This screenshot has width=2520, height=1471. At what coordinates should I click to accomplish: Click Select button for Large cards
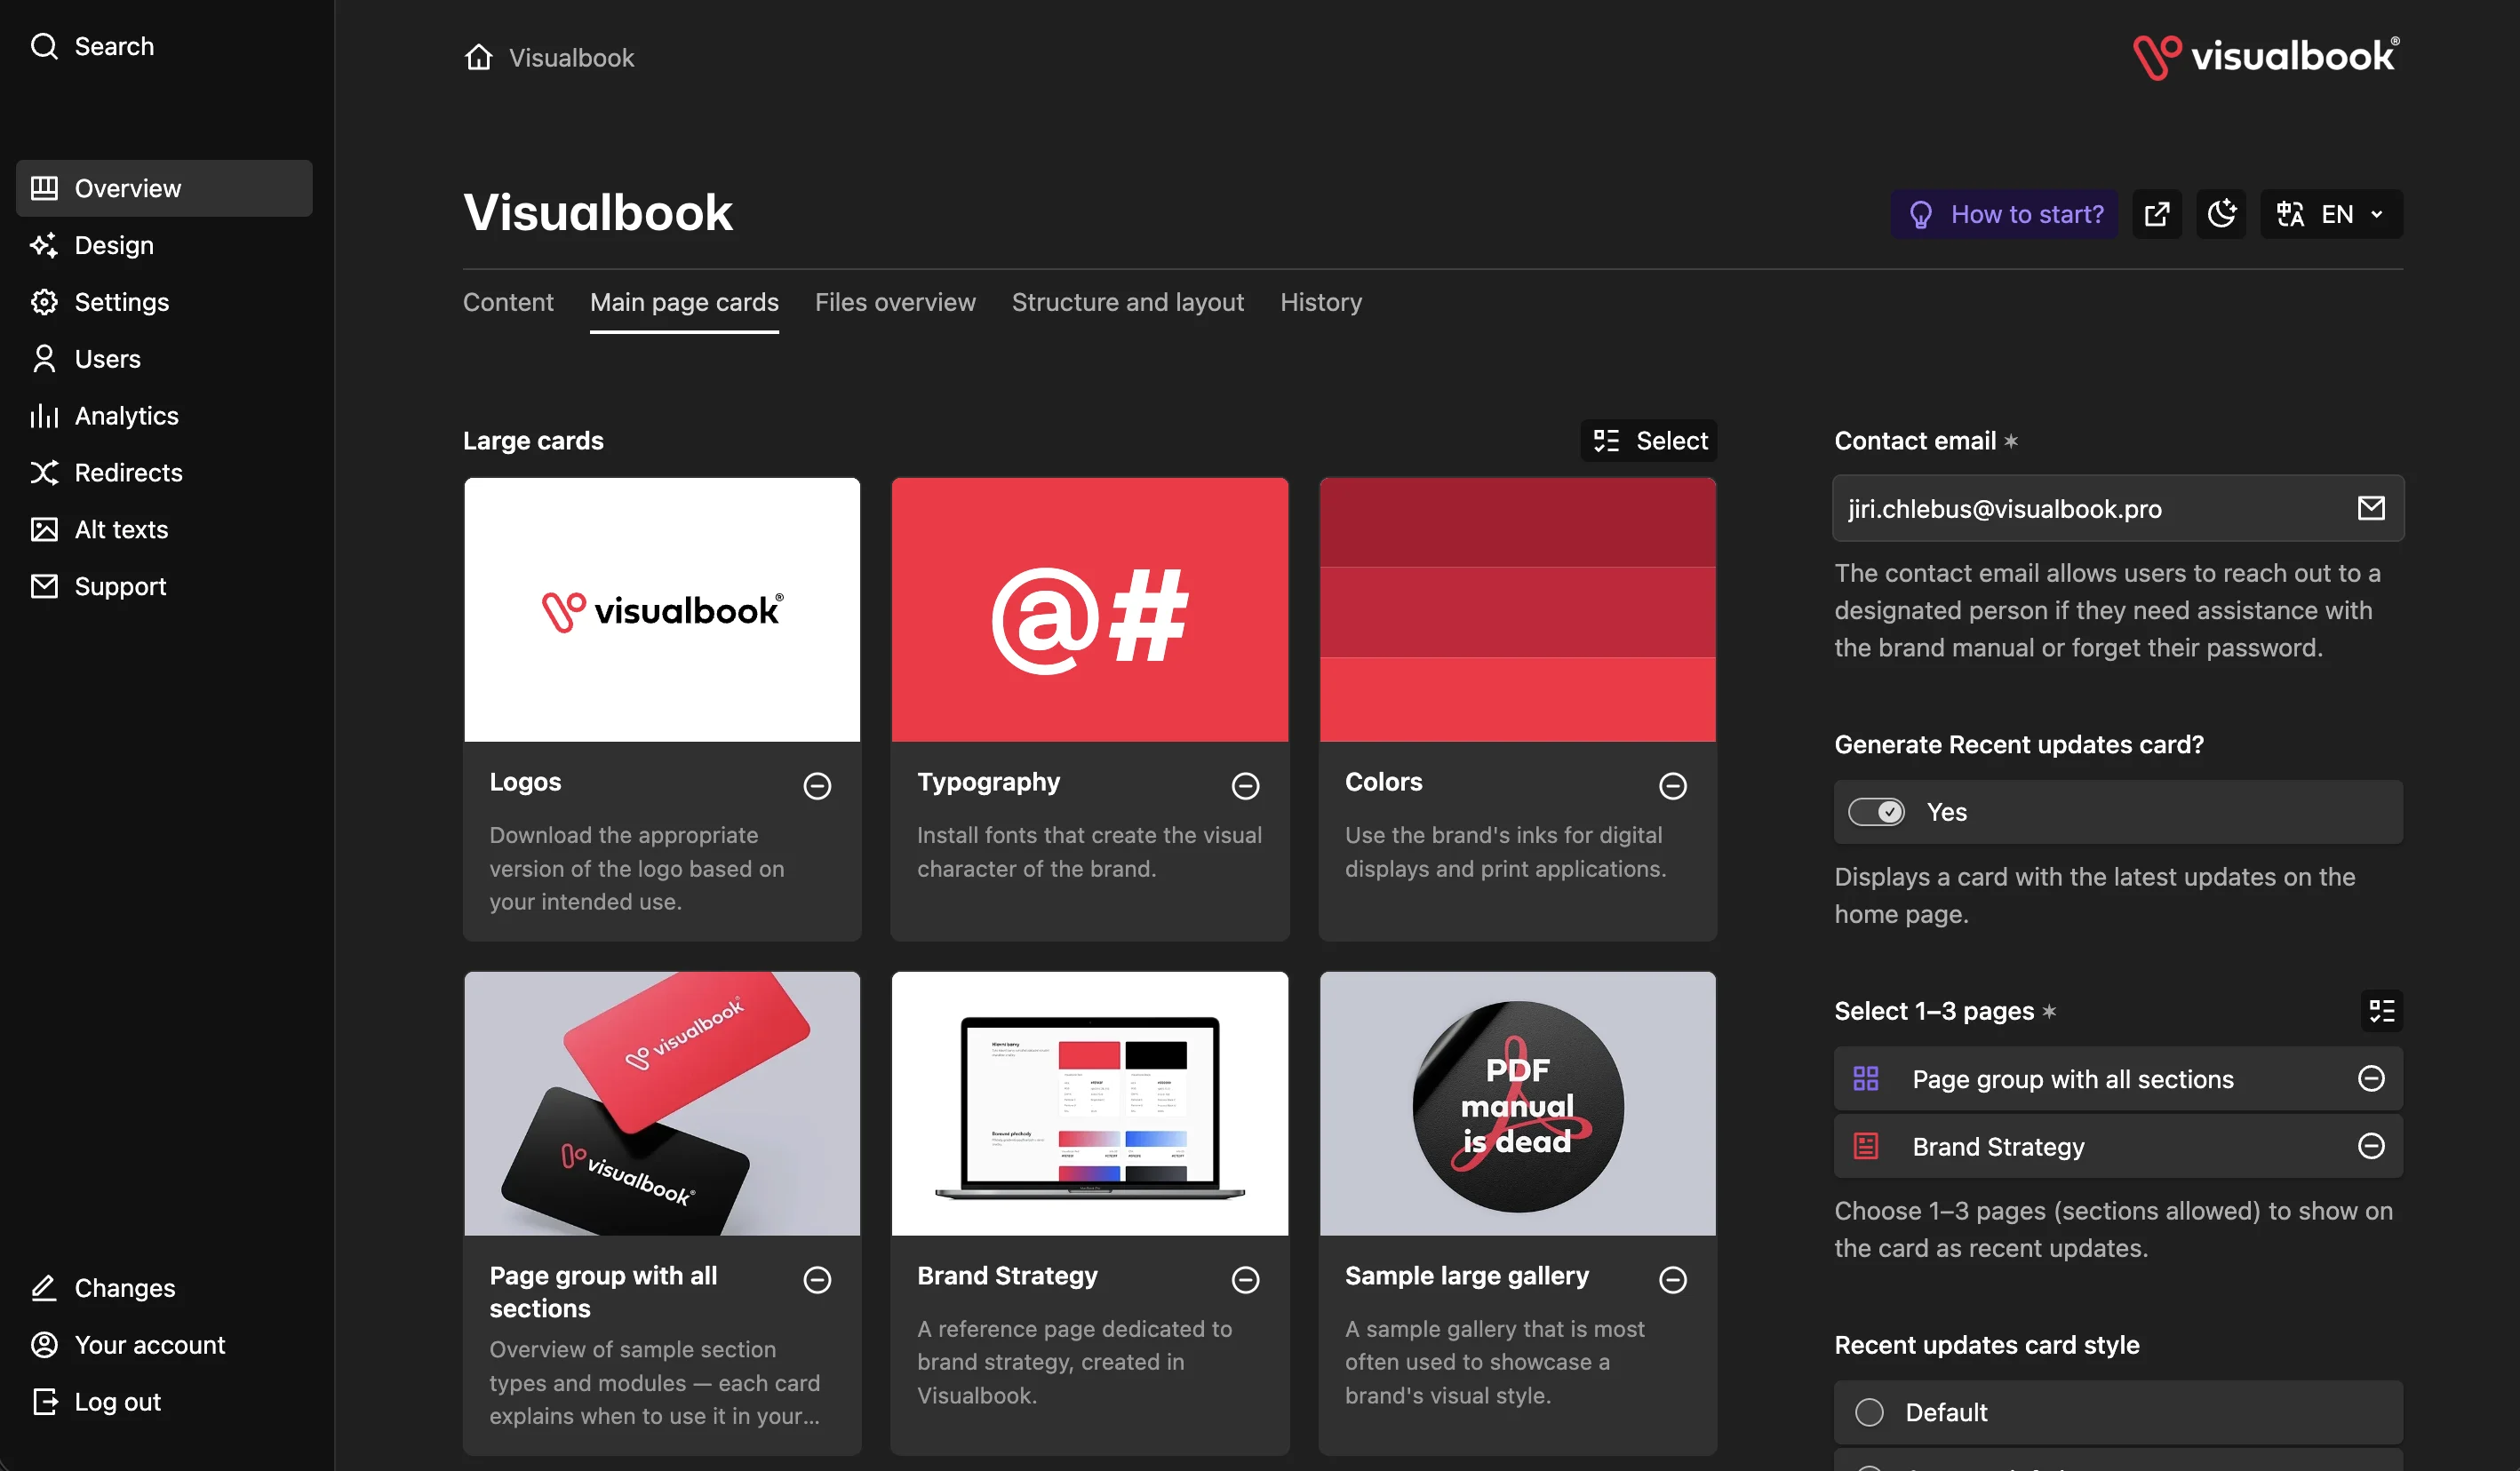pyautogui.click(x=1649, y=440)
